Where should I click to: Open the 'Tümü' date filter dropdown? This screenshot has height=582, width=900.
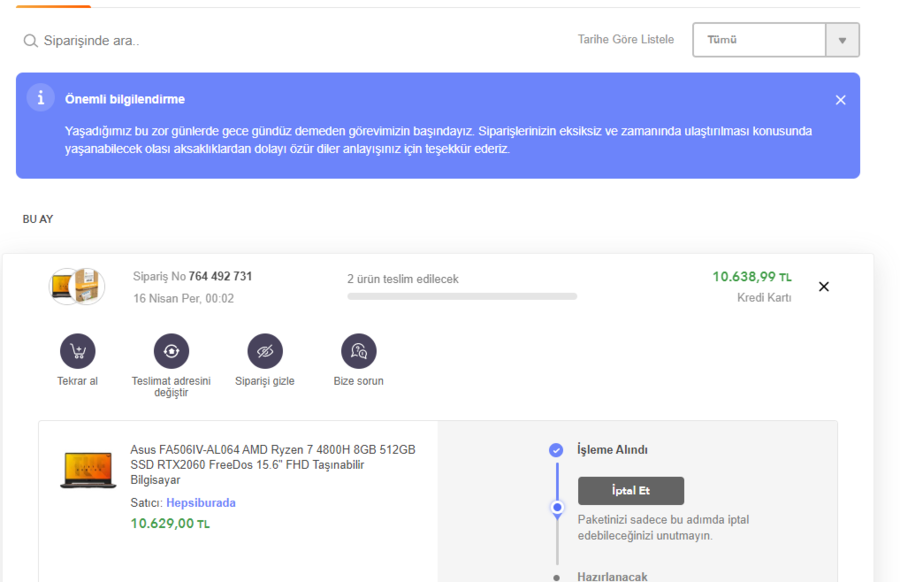775,40
